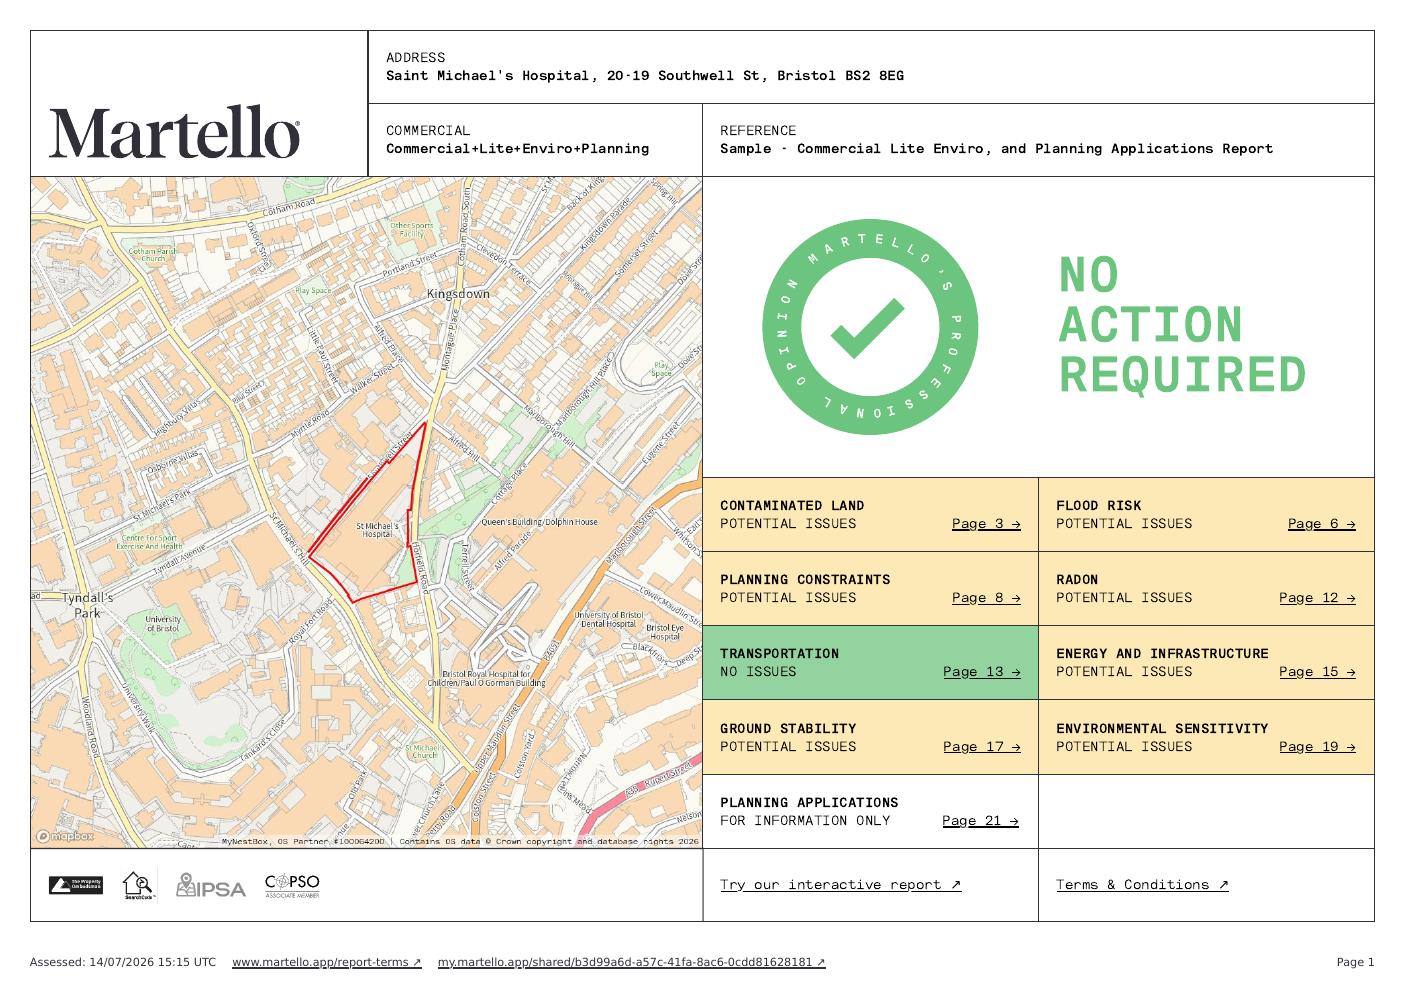The height and width of the screenshot is (994, 1405).
Task: Open Contaminated Land Page 3 link
Action: (x=986, y=523)
